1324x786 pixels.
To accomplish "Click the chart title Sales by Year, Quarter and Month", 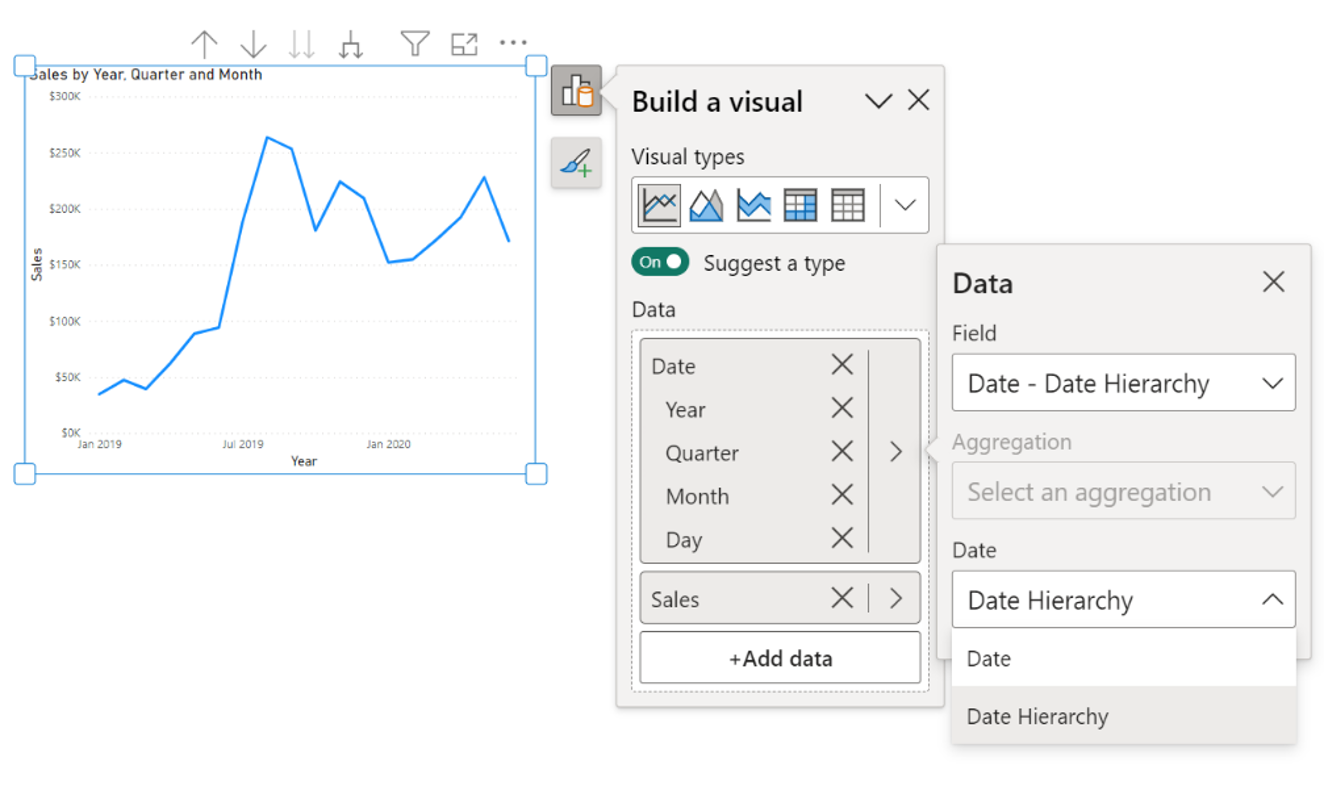I will pos(146,74).
